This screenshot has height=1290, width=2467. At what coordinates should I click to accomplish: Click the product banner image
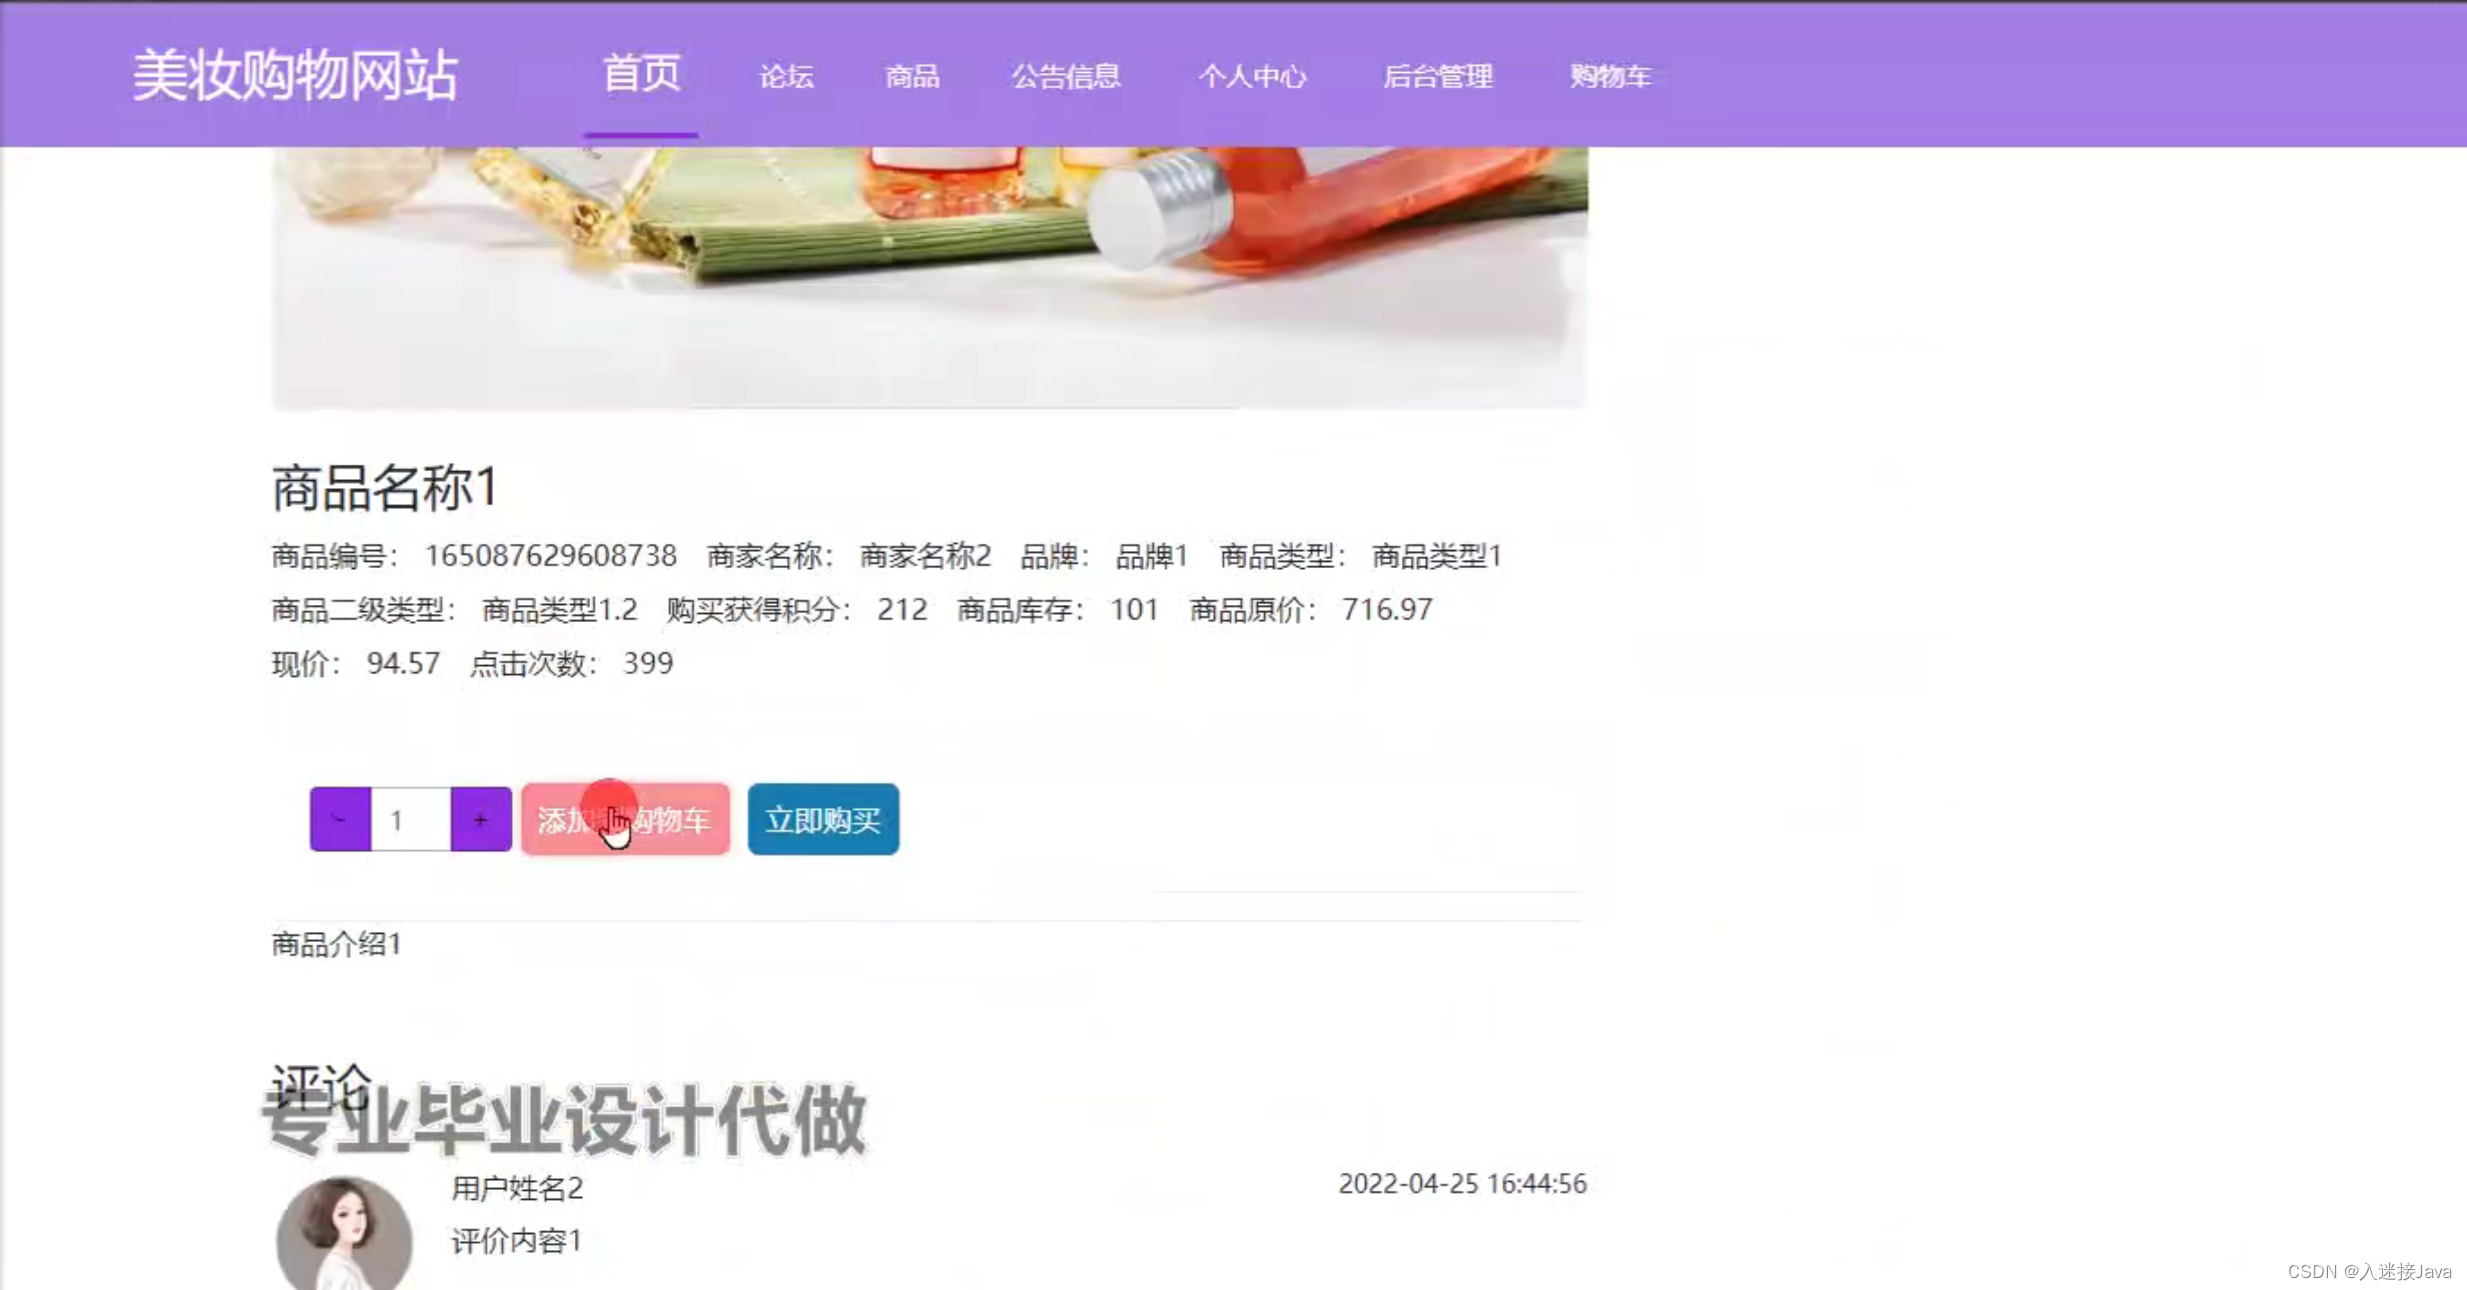pos(929,277)
